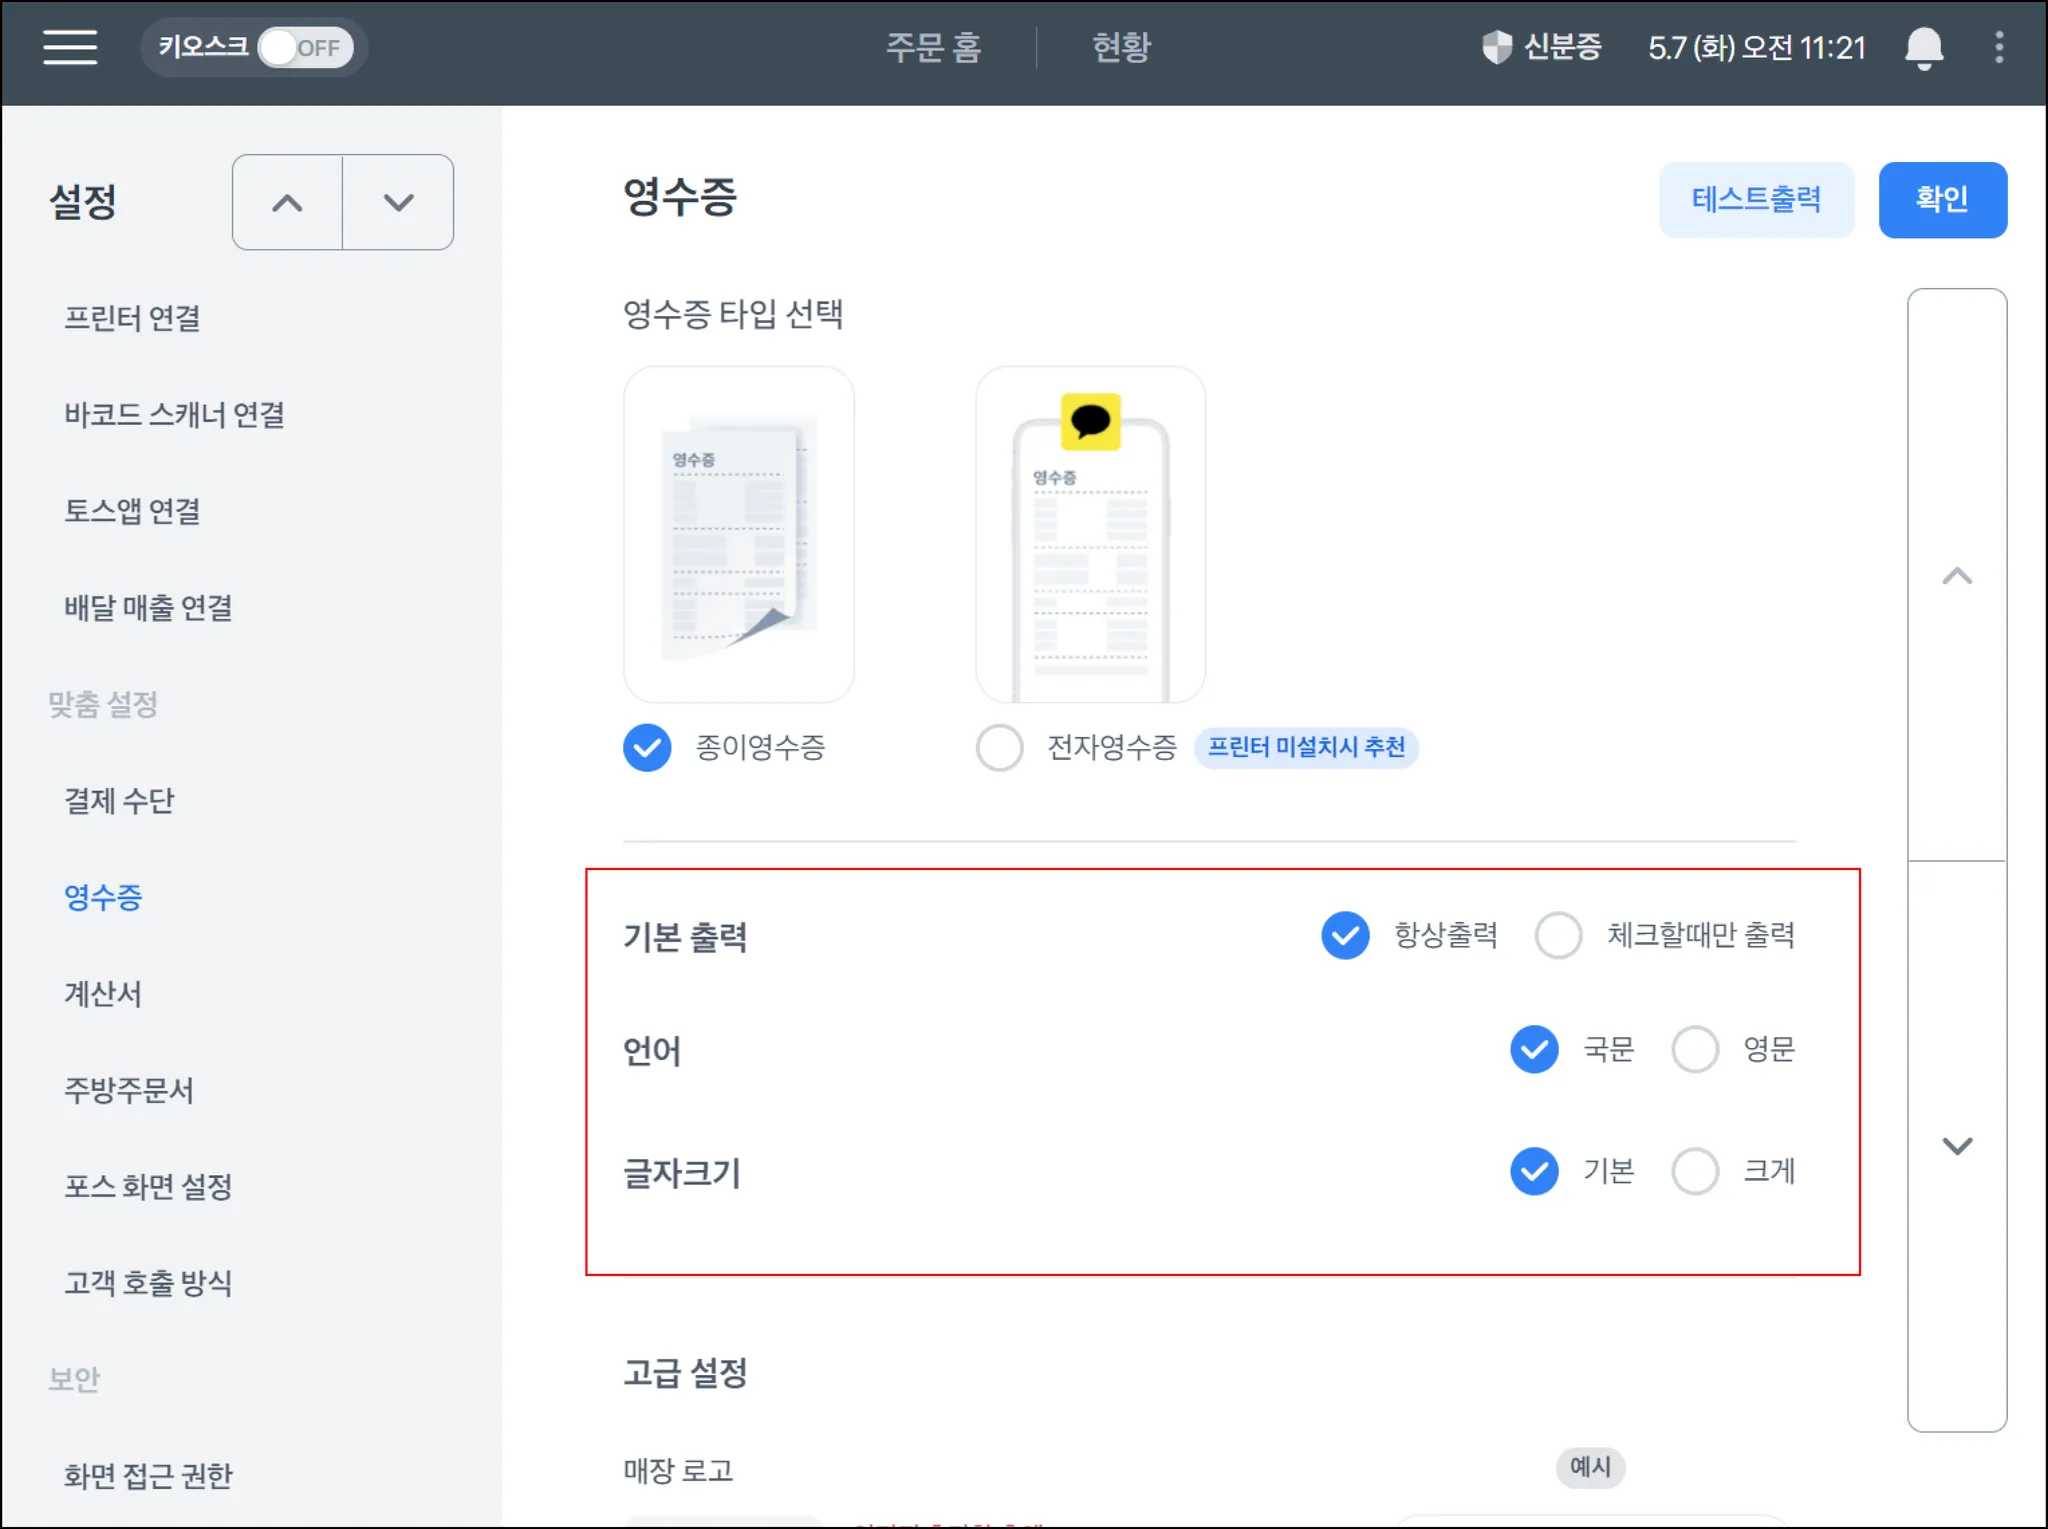The height and width of the screenshot is (1529, 2048).
Task: Click the 테스트출력 button
Action: click(1756, 200)
